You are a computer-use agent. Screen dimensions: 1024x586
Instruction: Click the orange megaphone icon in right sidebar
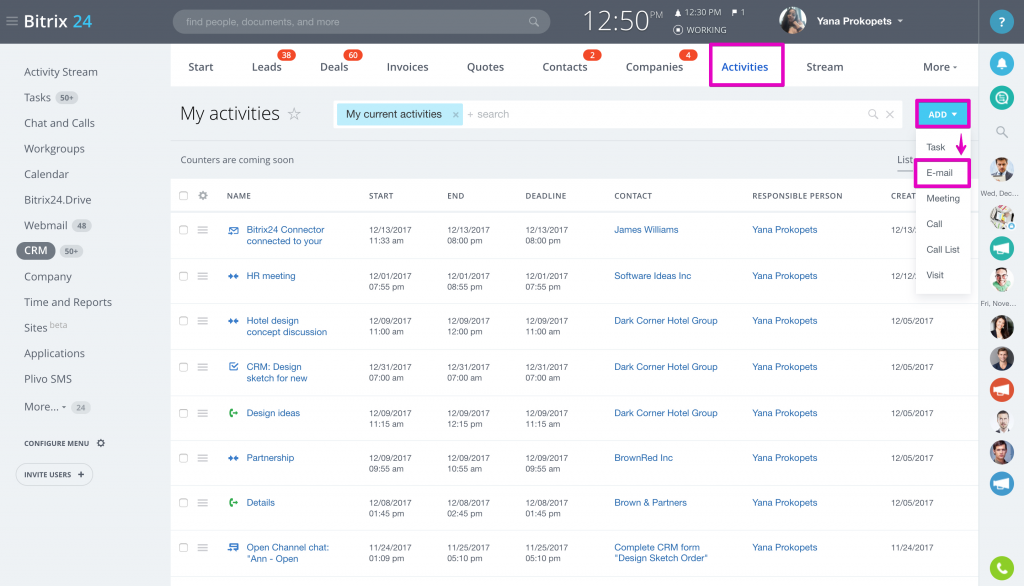tap(1001, 389)
